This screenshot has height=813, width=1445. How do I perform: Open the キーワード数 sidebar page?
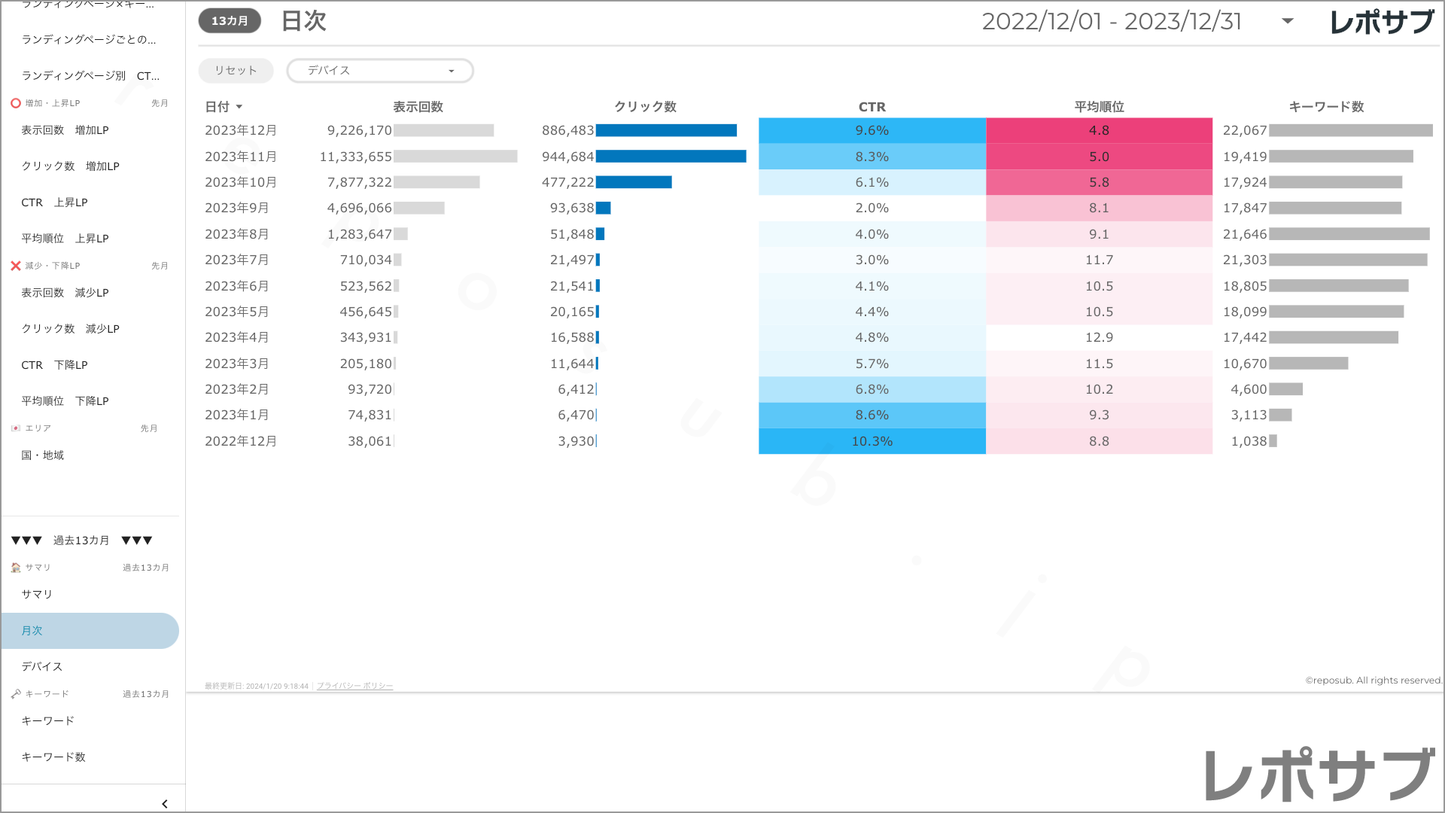[53, 757]
